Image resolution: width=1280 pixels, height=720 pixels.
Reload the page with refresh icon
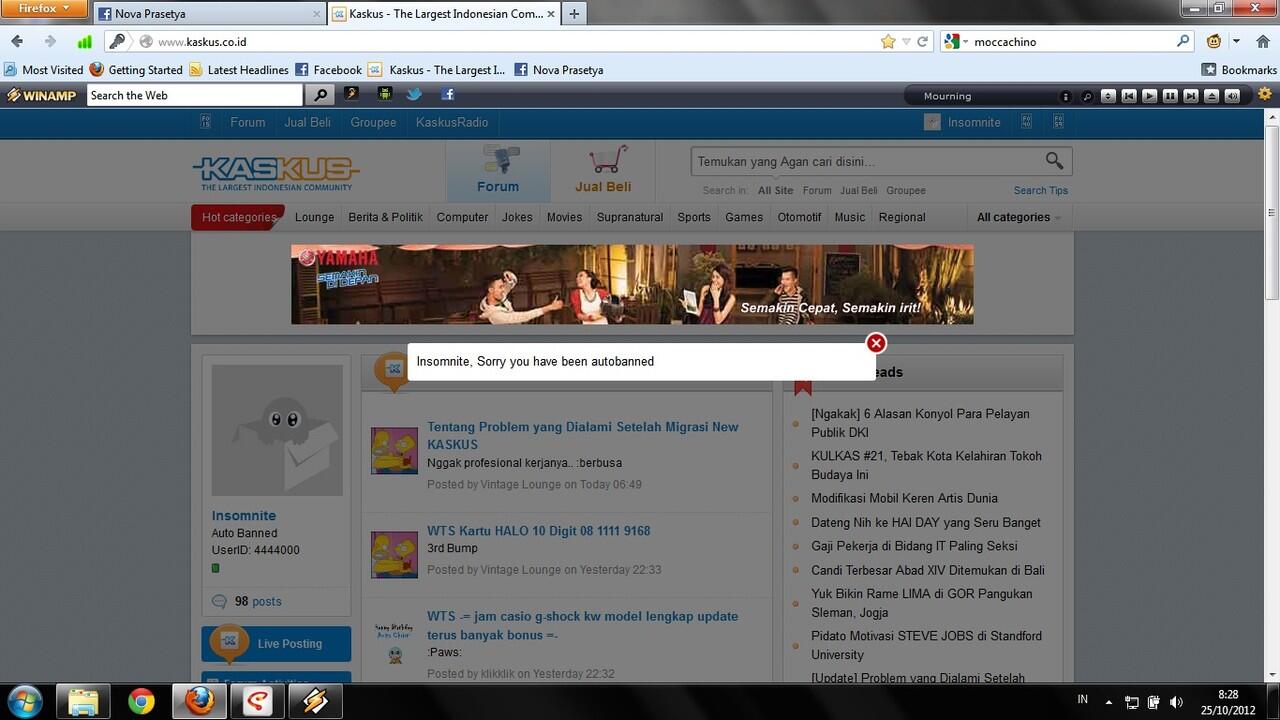click(x=923, y=42)
